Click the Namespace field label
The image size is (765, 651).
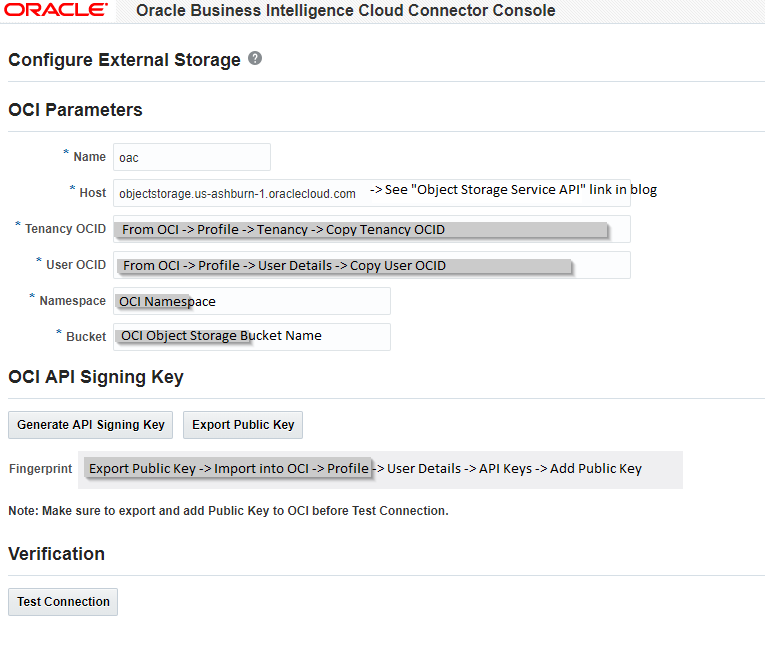click(72, 301)
